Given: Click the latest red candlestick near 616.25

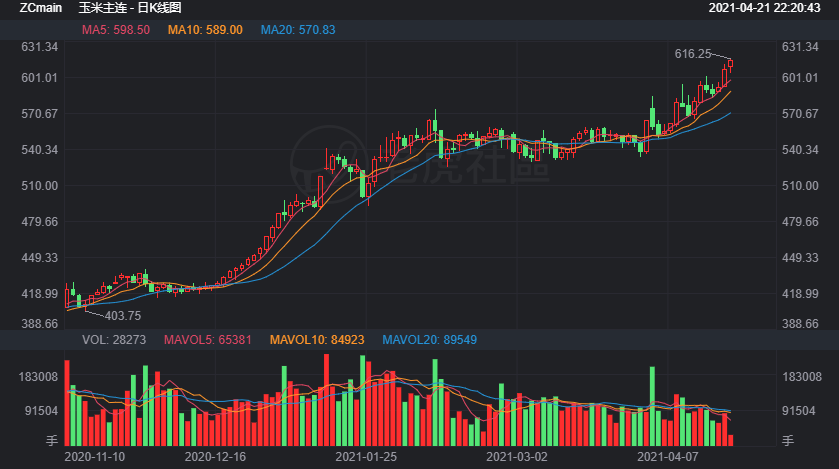Looking at the screenshot, I should (x=731, y=65).
